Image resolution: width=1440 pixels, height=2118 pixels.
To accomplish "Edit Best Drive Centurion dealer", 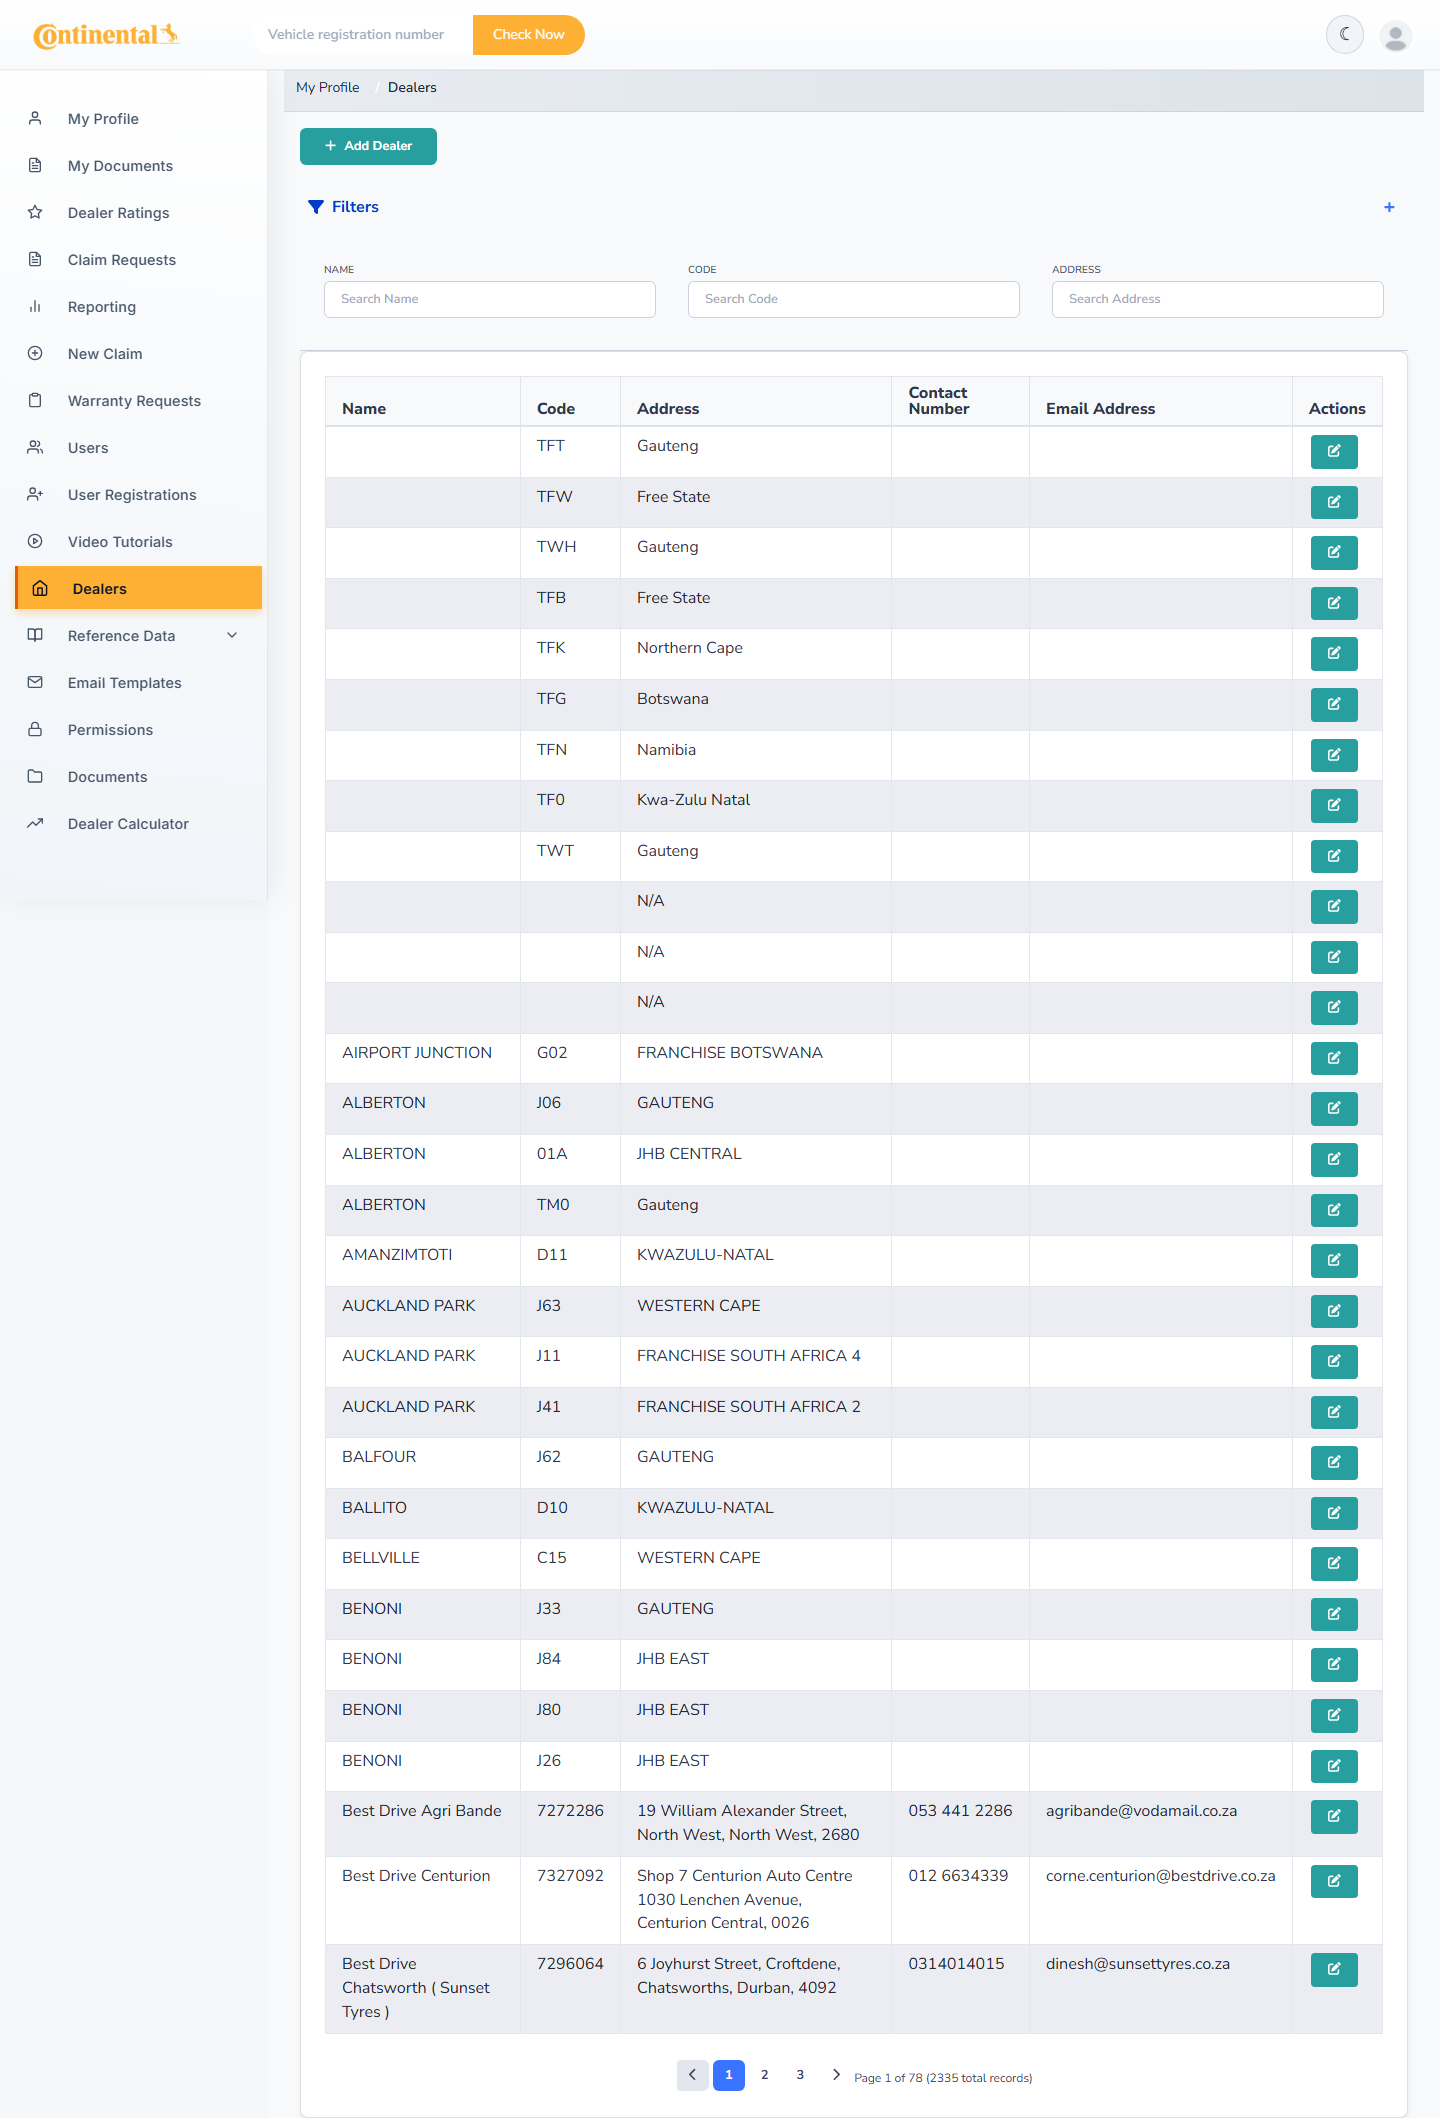I will [1334, 1881].
